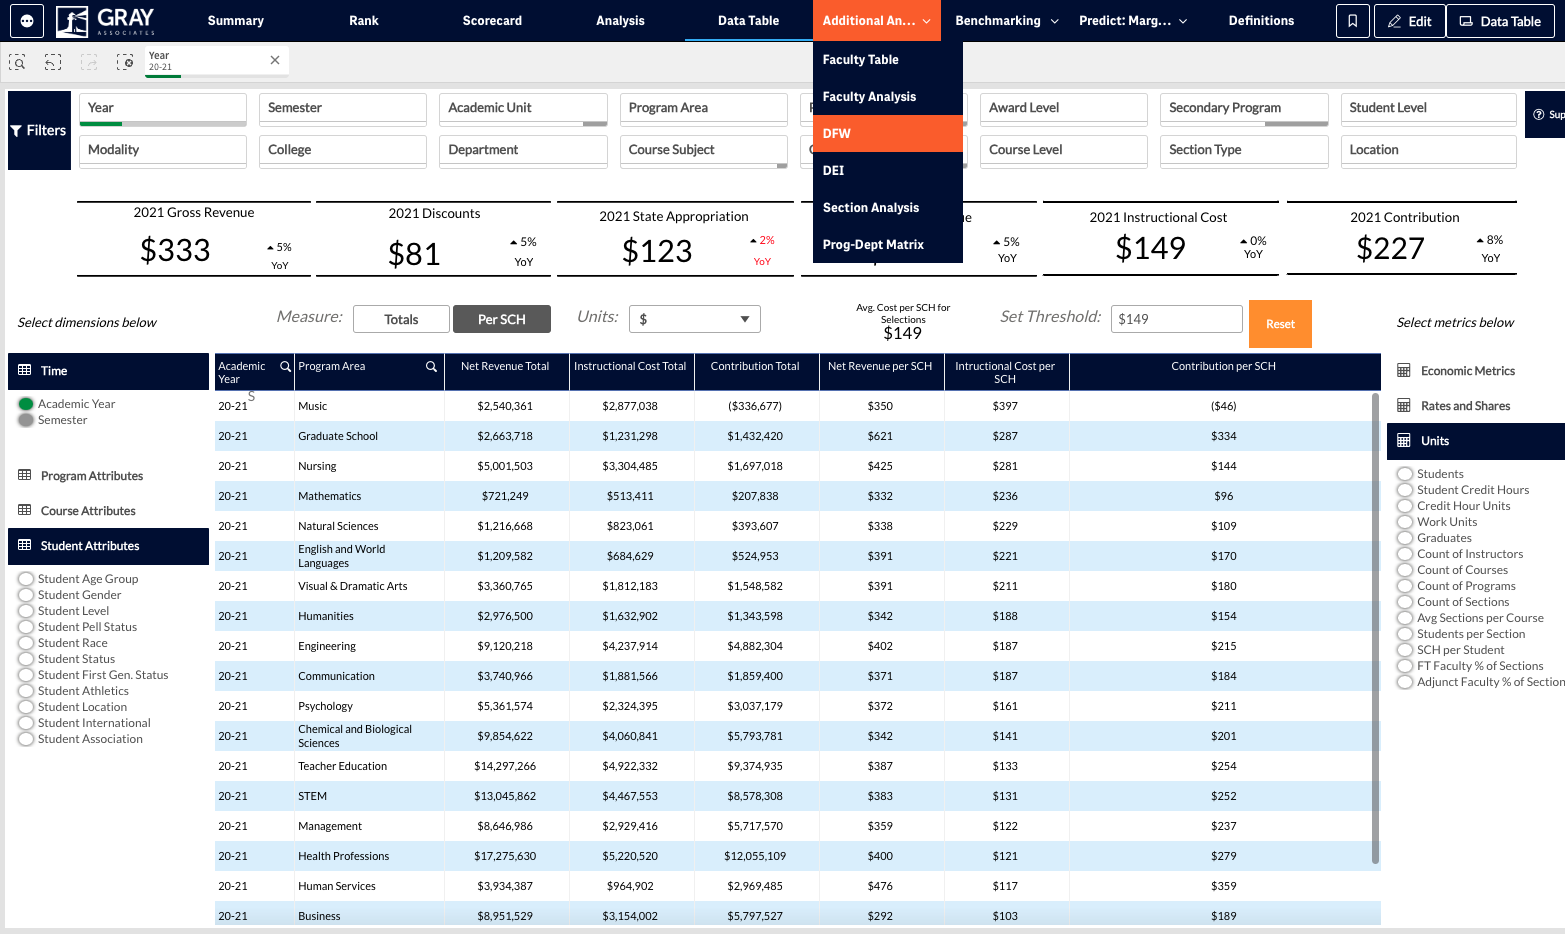Select the Academic Year radio option
Viewport: 1565px width, 934px height.
(26, 404)
